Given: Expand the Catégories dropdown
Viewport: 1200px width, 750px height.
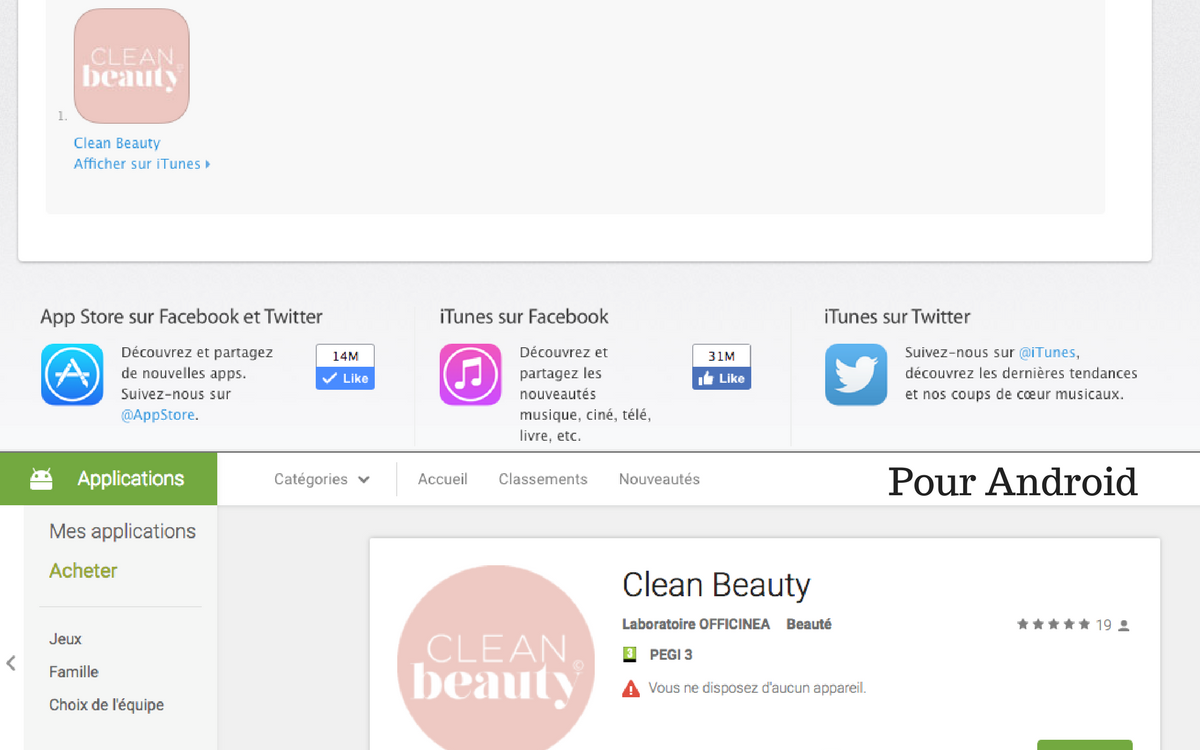Looking at the screenshot, I should tap(322, 479).
